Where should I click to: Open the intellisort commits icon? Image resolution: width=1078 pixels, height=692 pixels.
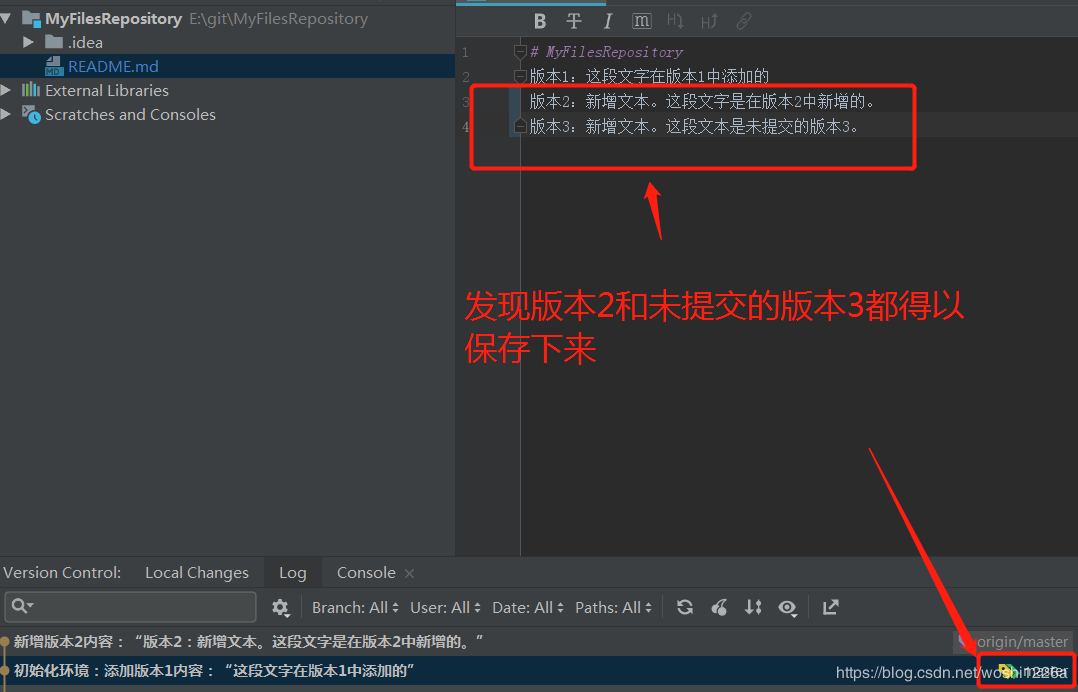tap(753, 607)
